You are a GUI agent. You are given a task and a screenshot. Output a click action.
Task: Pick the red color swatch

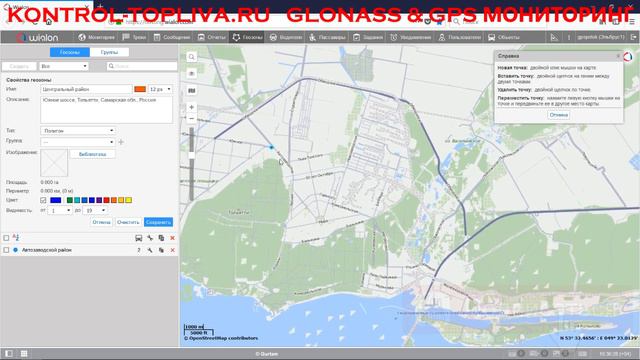107,200
